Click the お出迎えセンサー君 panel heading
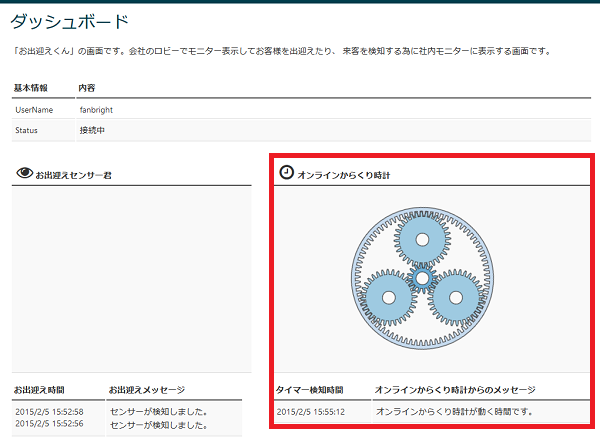This screenshot has height=441, width=600. click(73, 175)
